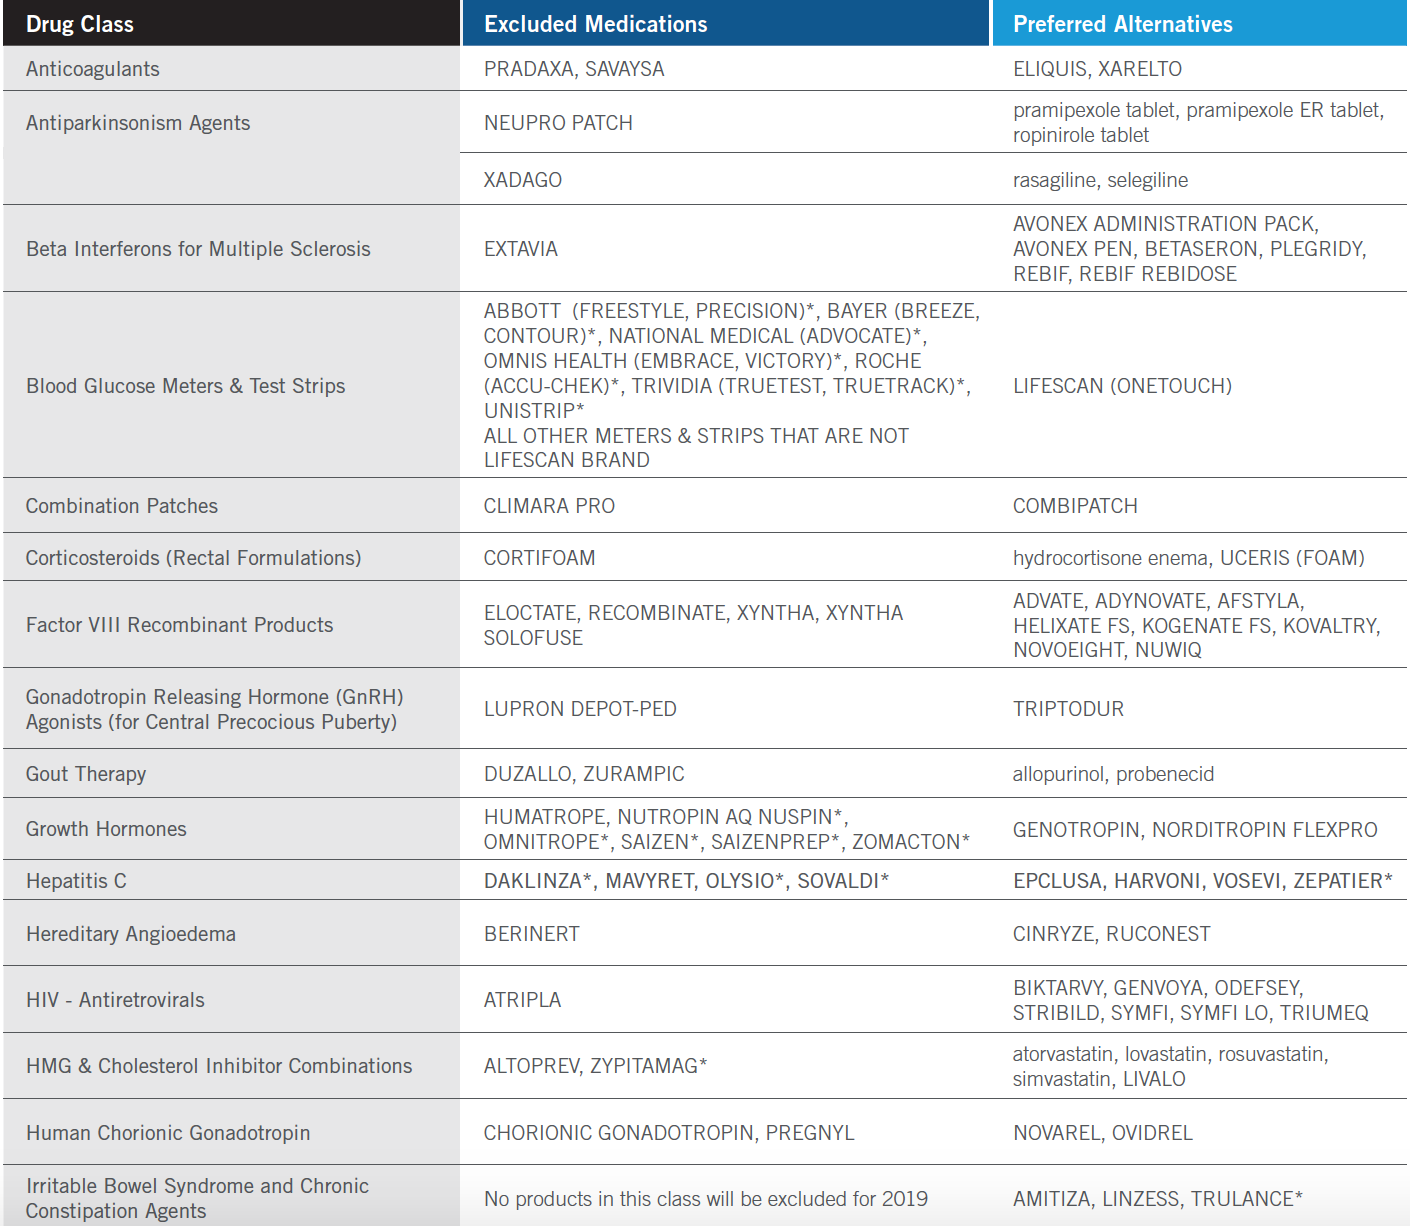Select 'Beta Interferons for Multiple Sclerosis' label
This screenshot has width=1410, height=1226.
click(198, 249)
